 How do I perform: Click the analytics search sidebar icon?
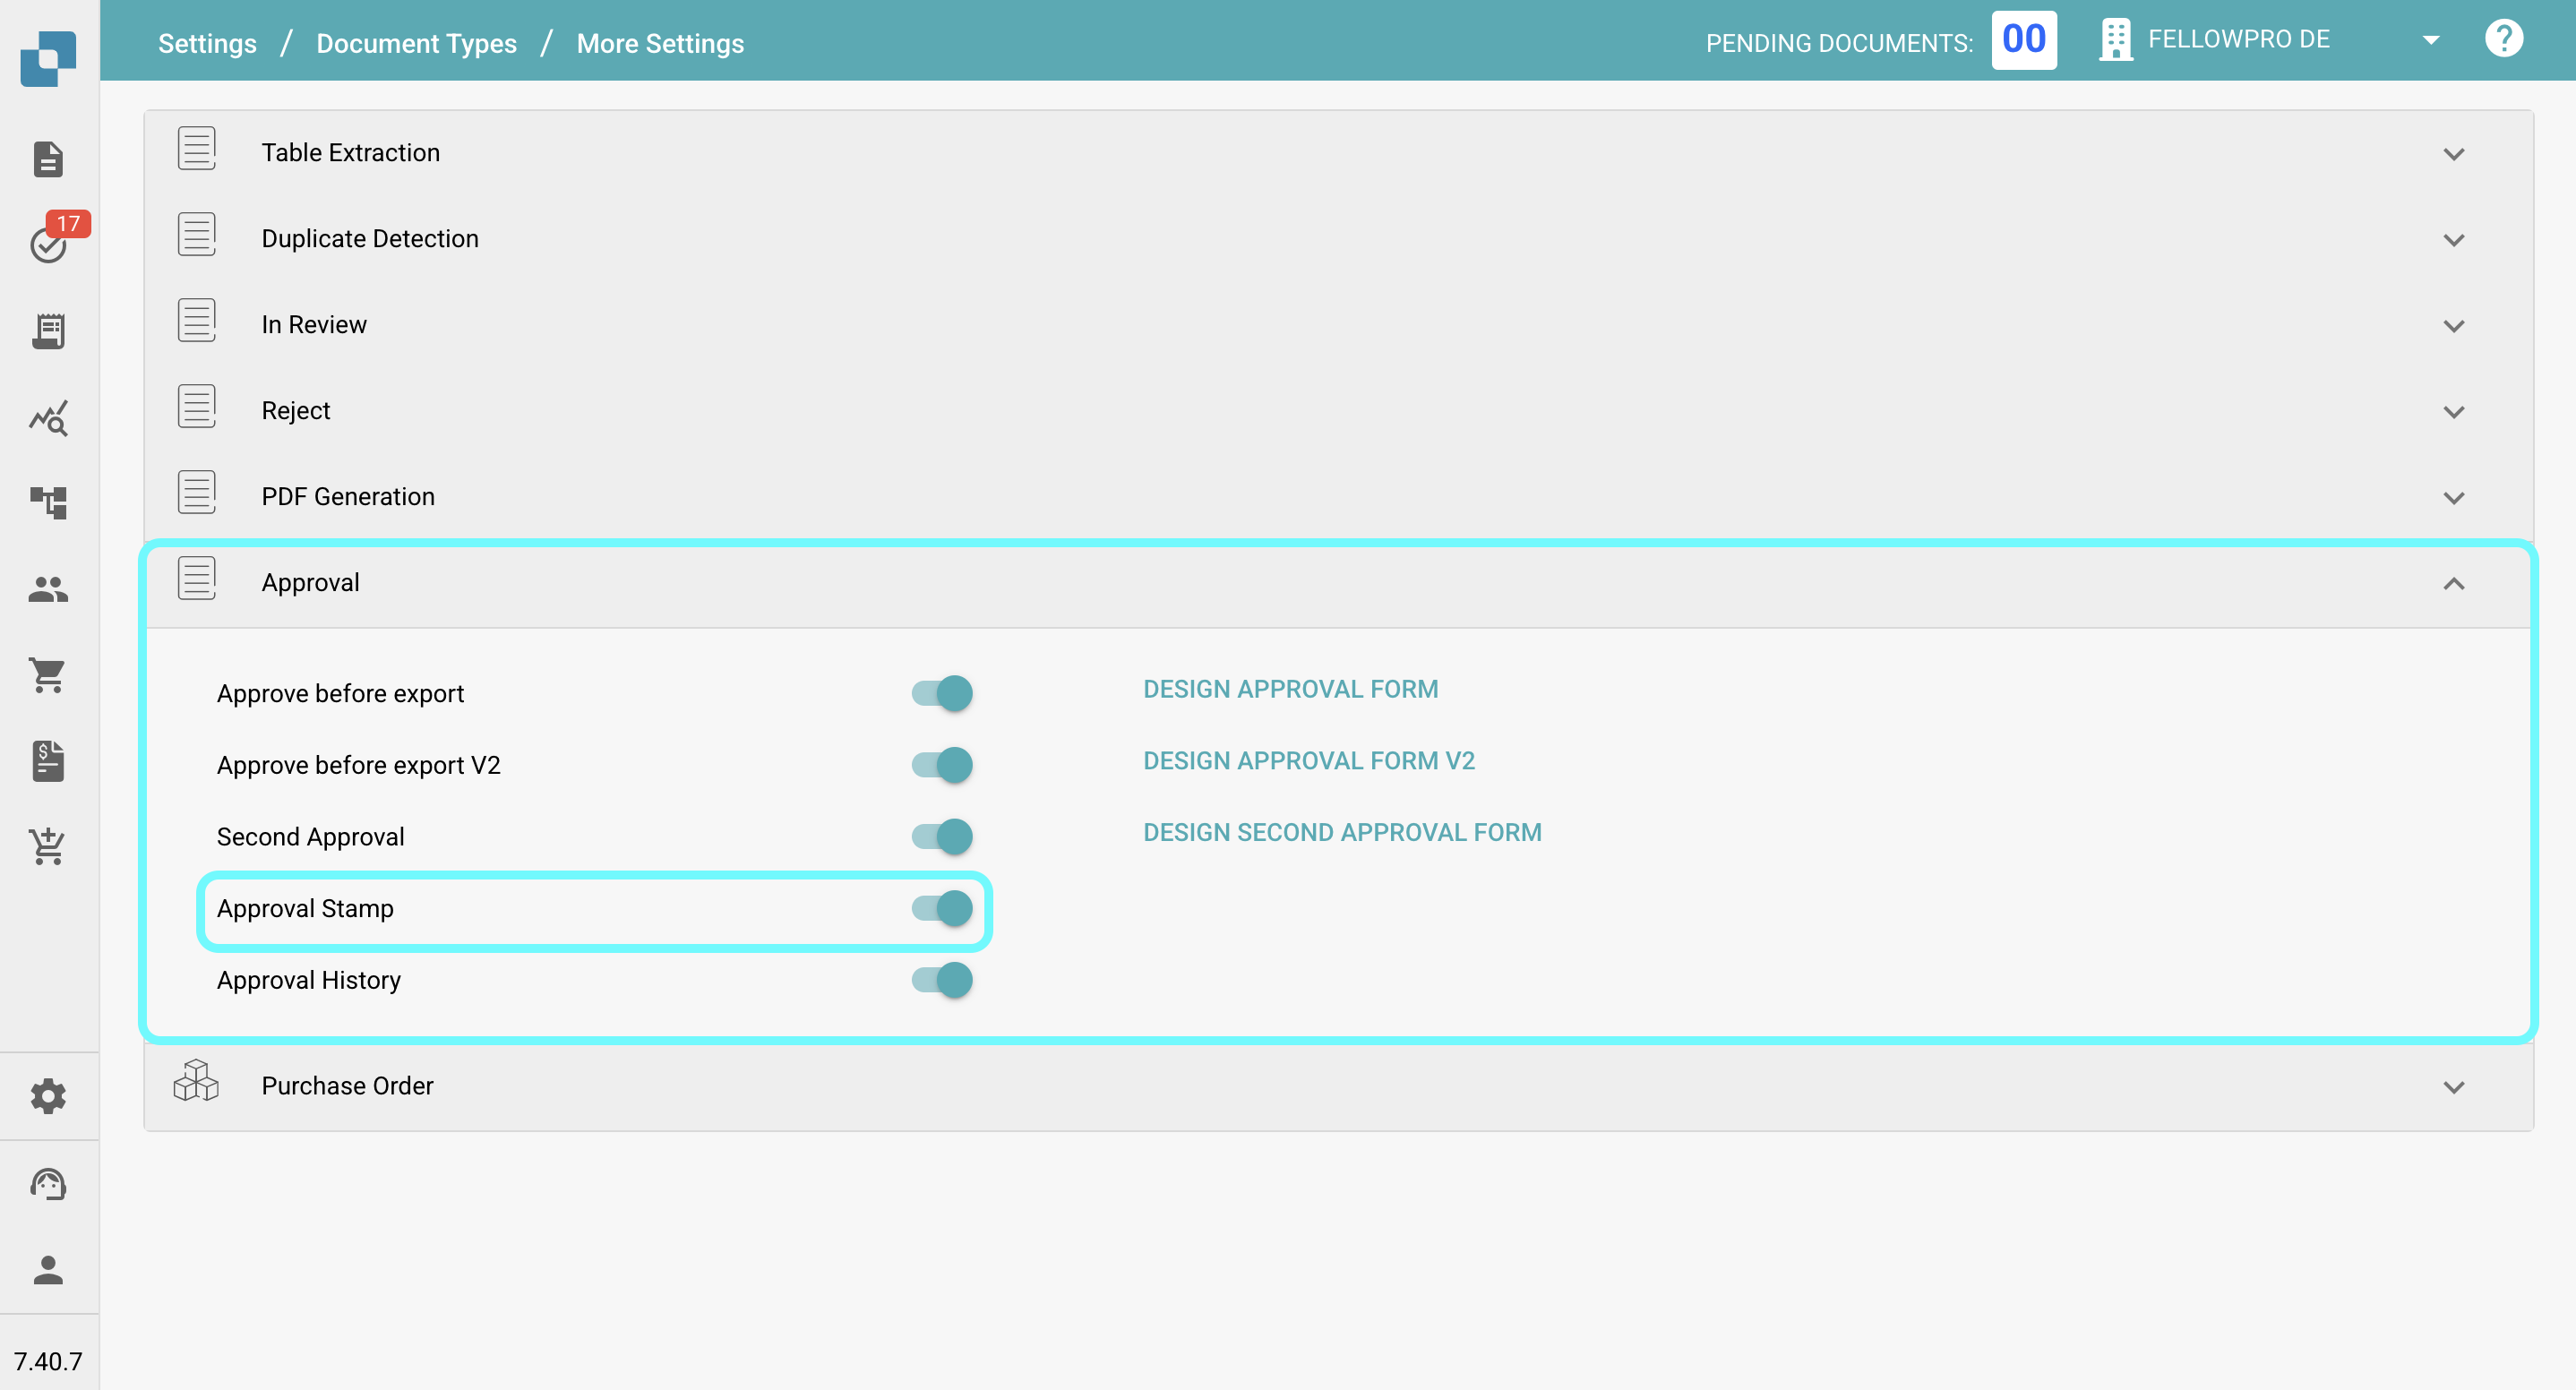pyautogui.click(x=48, y=418)
